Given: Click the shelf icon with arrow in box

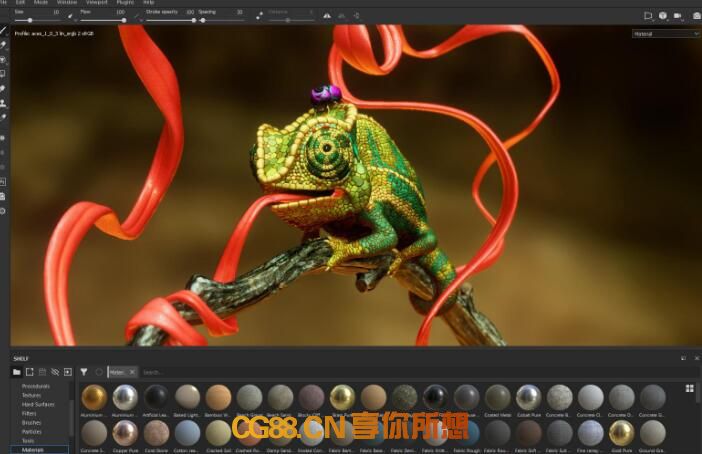Looking at the screenshot, I should point(68,372).
